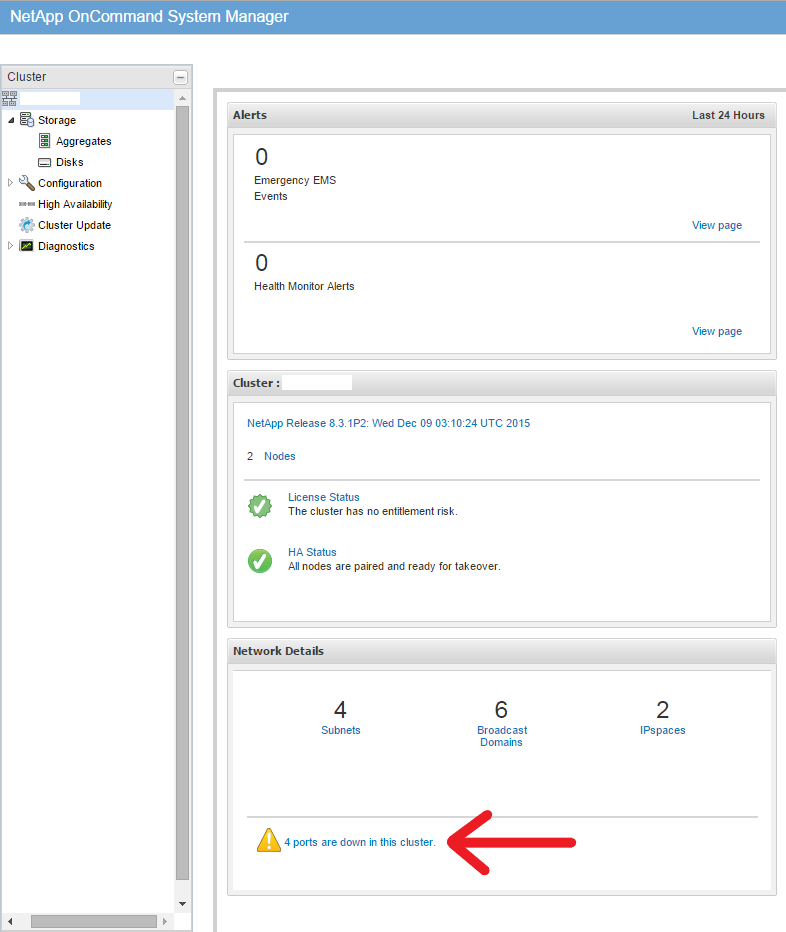Image resolution: width=786 pixels, height=932 pixels.
Task: Click the Cluster Update gear icon
Action: 27,225
